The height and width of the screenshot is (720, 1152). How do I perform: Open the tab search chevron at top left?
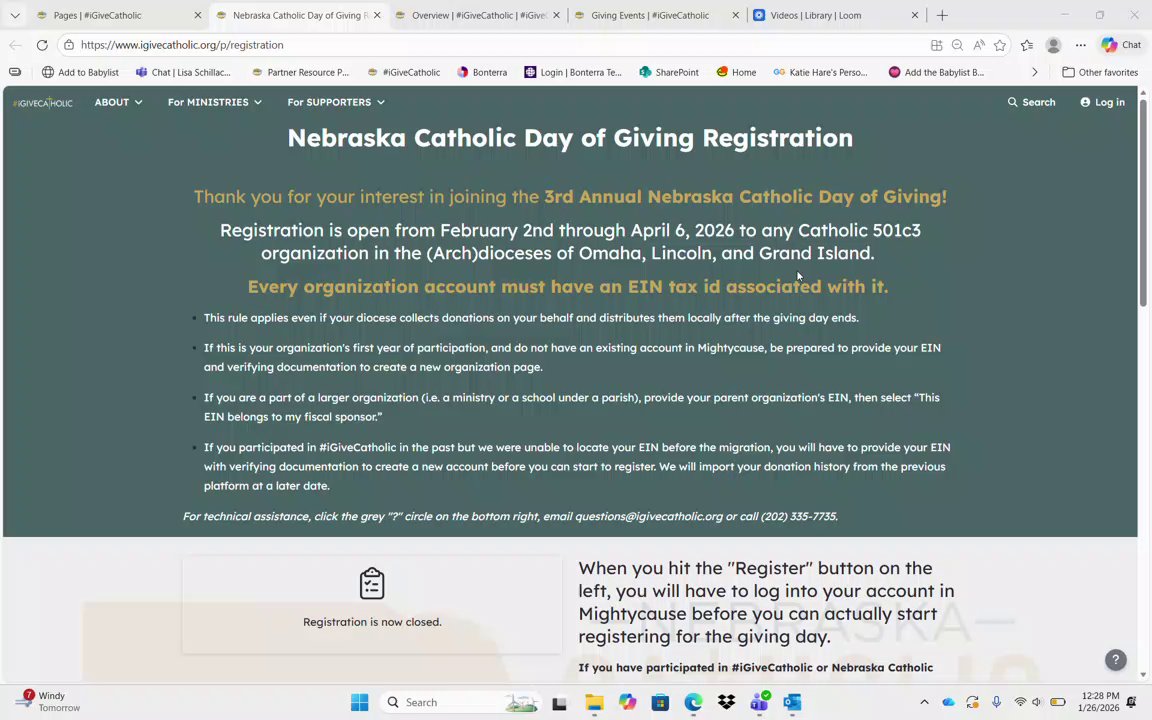[15, 15]
